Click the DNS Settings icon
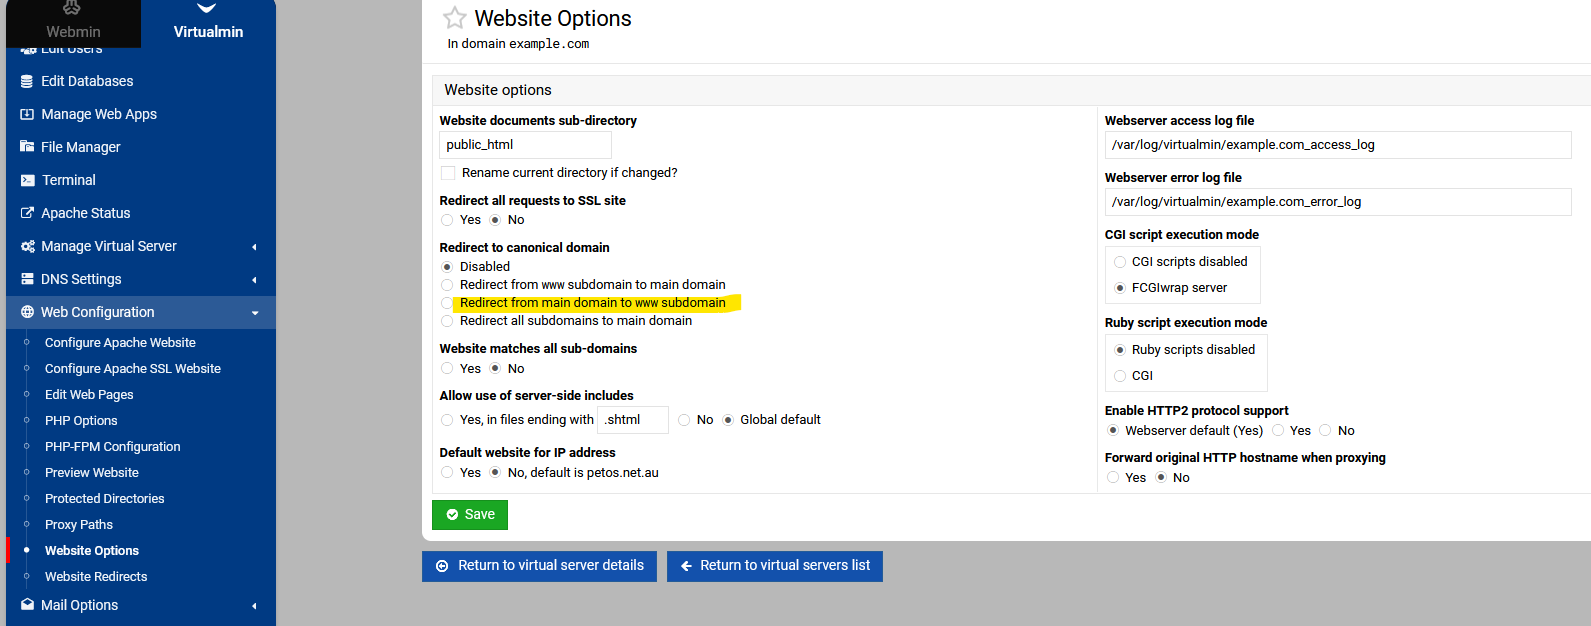The width and height of the screenshot is (1591, 626). point(27,279)
